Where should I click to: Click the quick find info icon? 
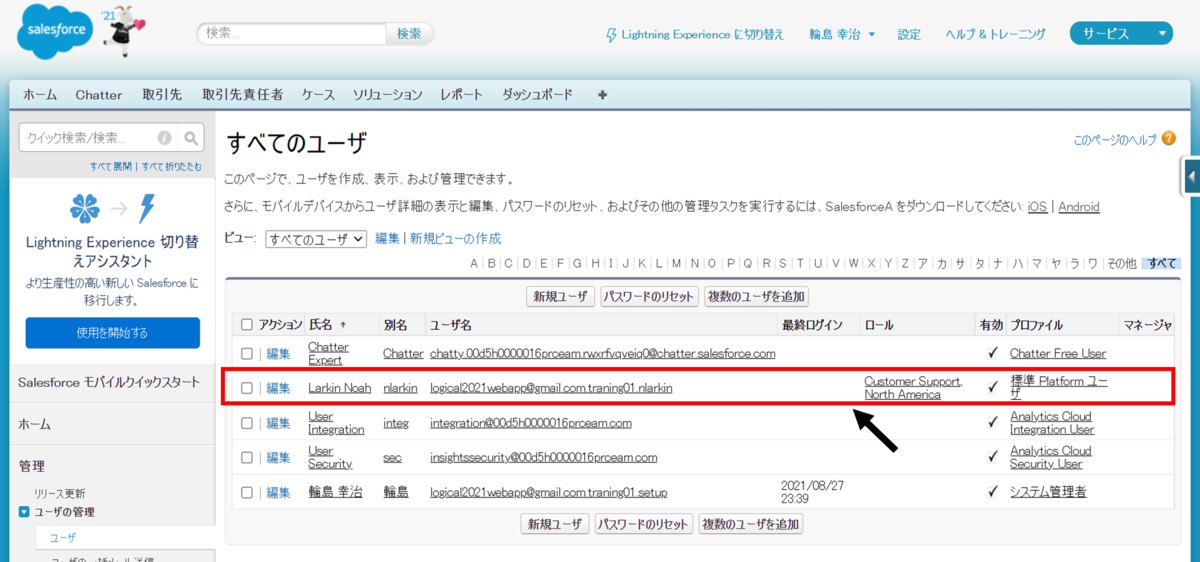pos(164,138)
